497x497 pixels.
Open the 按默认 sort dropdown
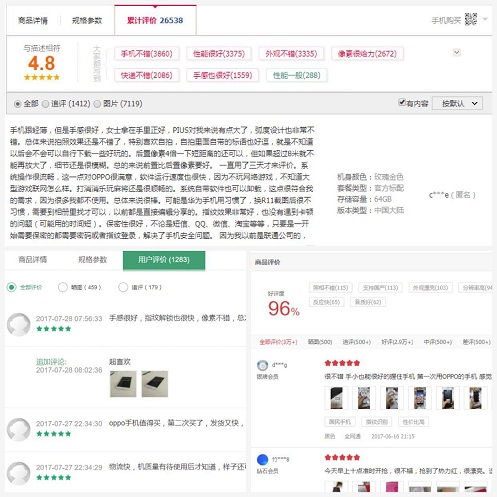pos(457,104)
